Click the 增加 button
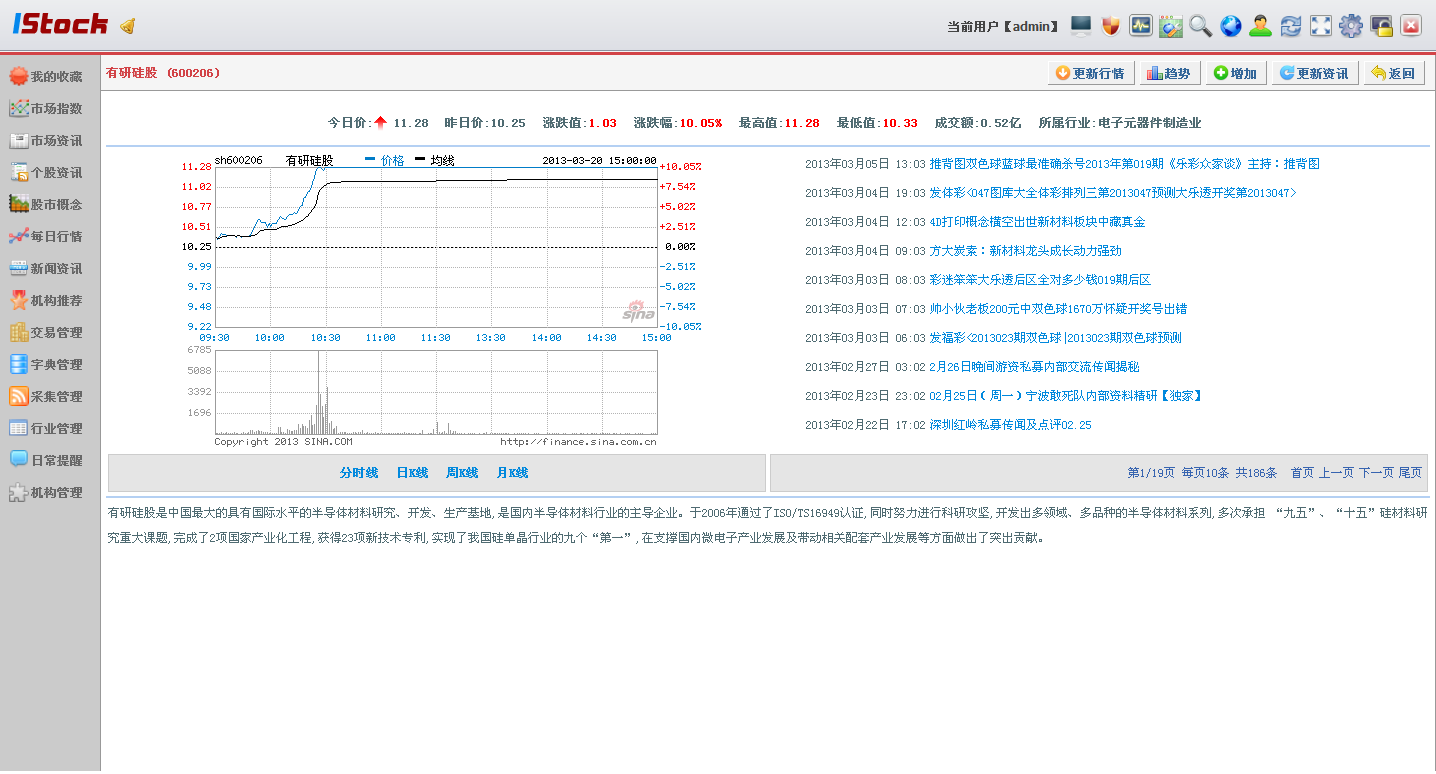This screenshot has width=1436, height=774. [1236, 73]
